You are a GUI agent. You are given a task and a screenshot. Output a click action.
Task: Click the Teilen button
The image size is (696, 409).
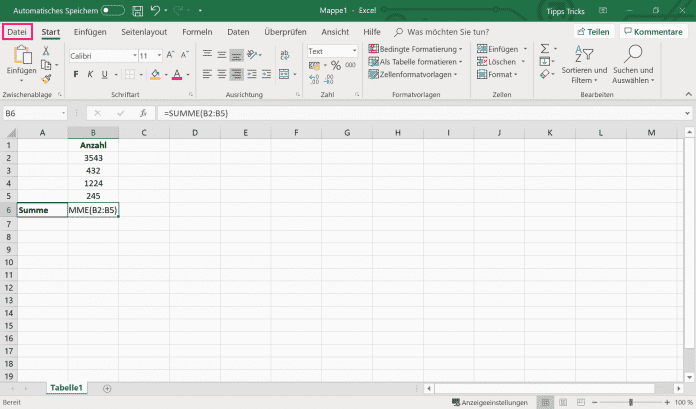click(592, 32)
